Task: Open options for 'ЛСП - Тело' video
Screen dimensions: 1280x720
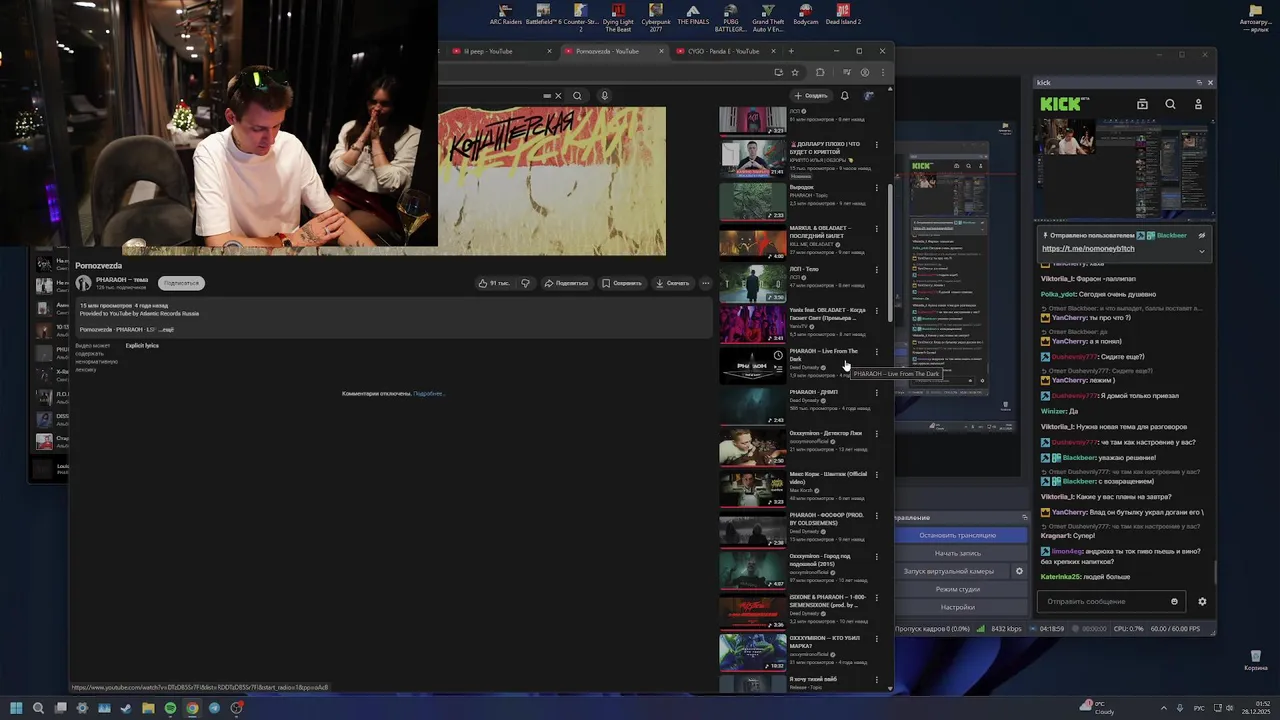Action: coord(877,269)
